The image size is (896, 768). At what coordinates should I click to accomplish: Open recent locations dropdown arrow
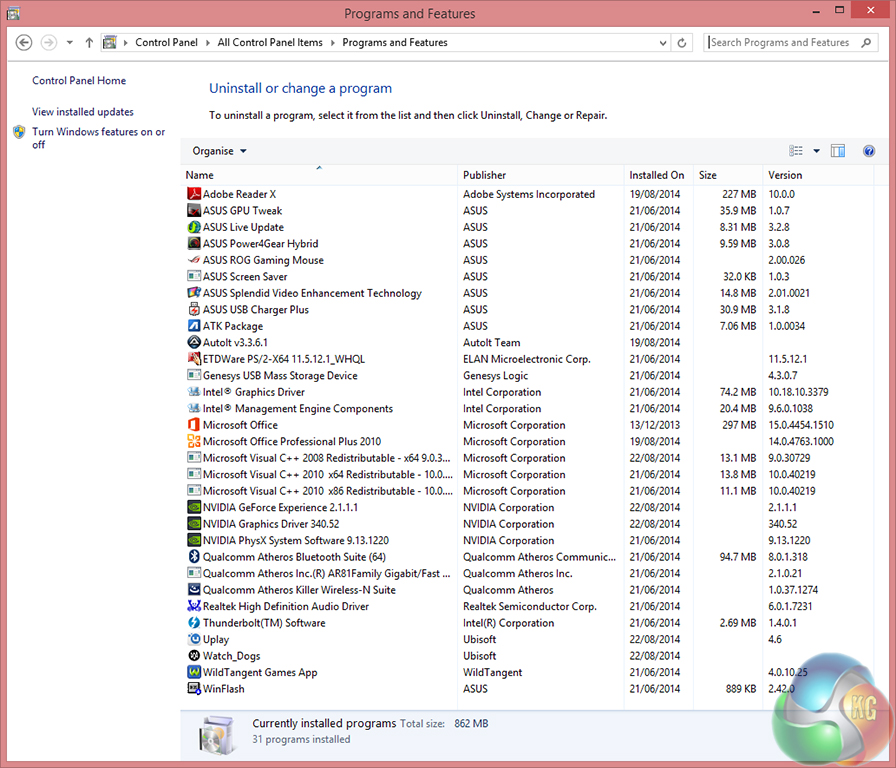click(x=70, y=43)
